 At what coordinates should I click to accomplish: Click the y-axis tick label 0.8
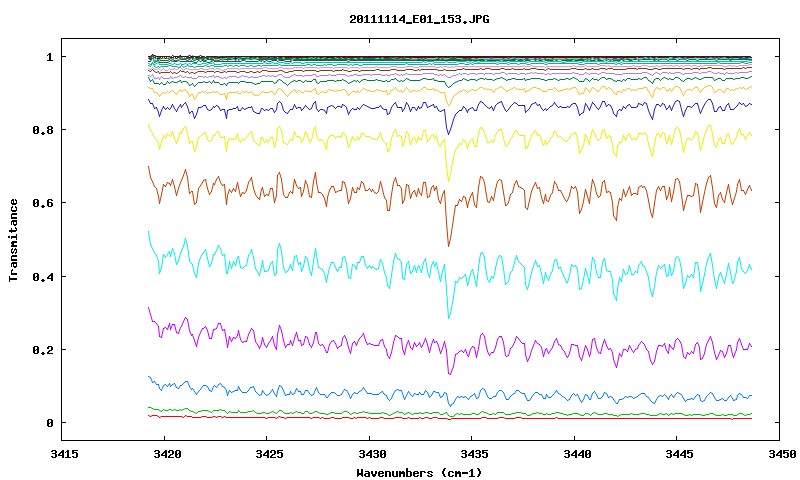pyautogui.click(x=43, y=130)
